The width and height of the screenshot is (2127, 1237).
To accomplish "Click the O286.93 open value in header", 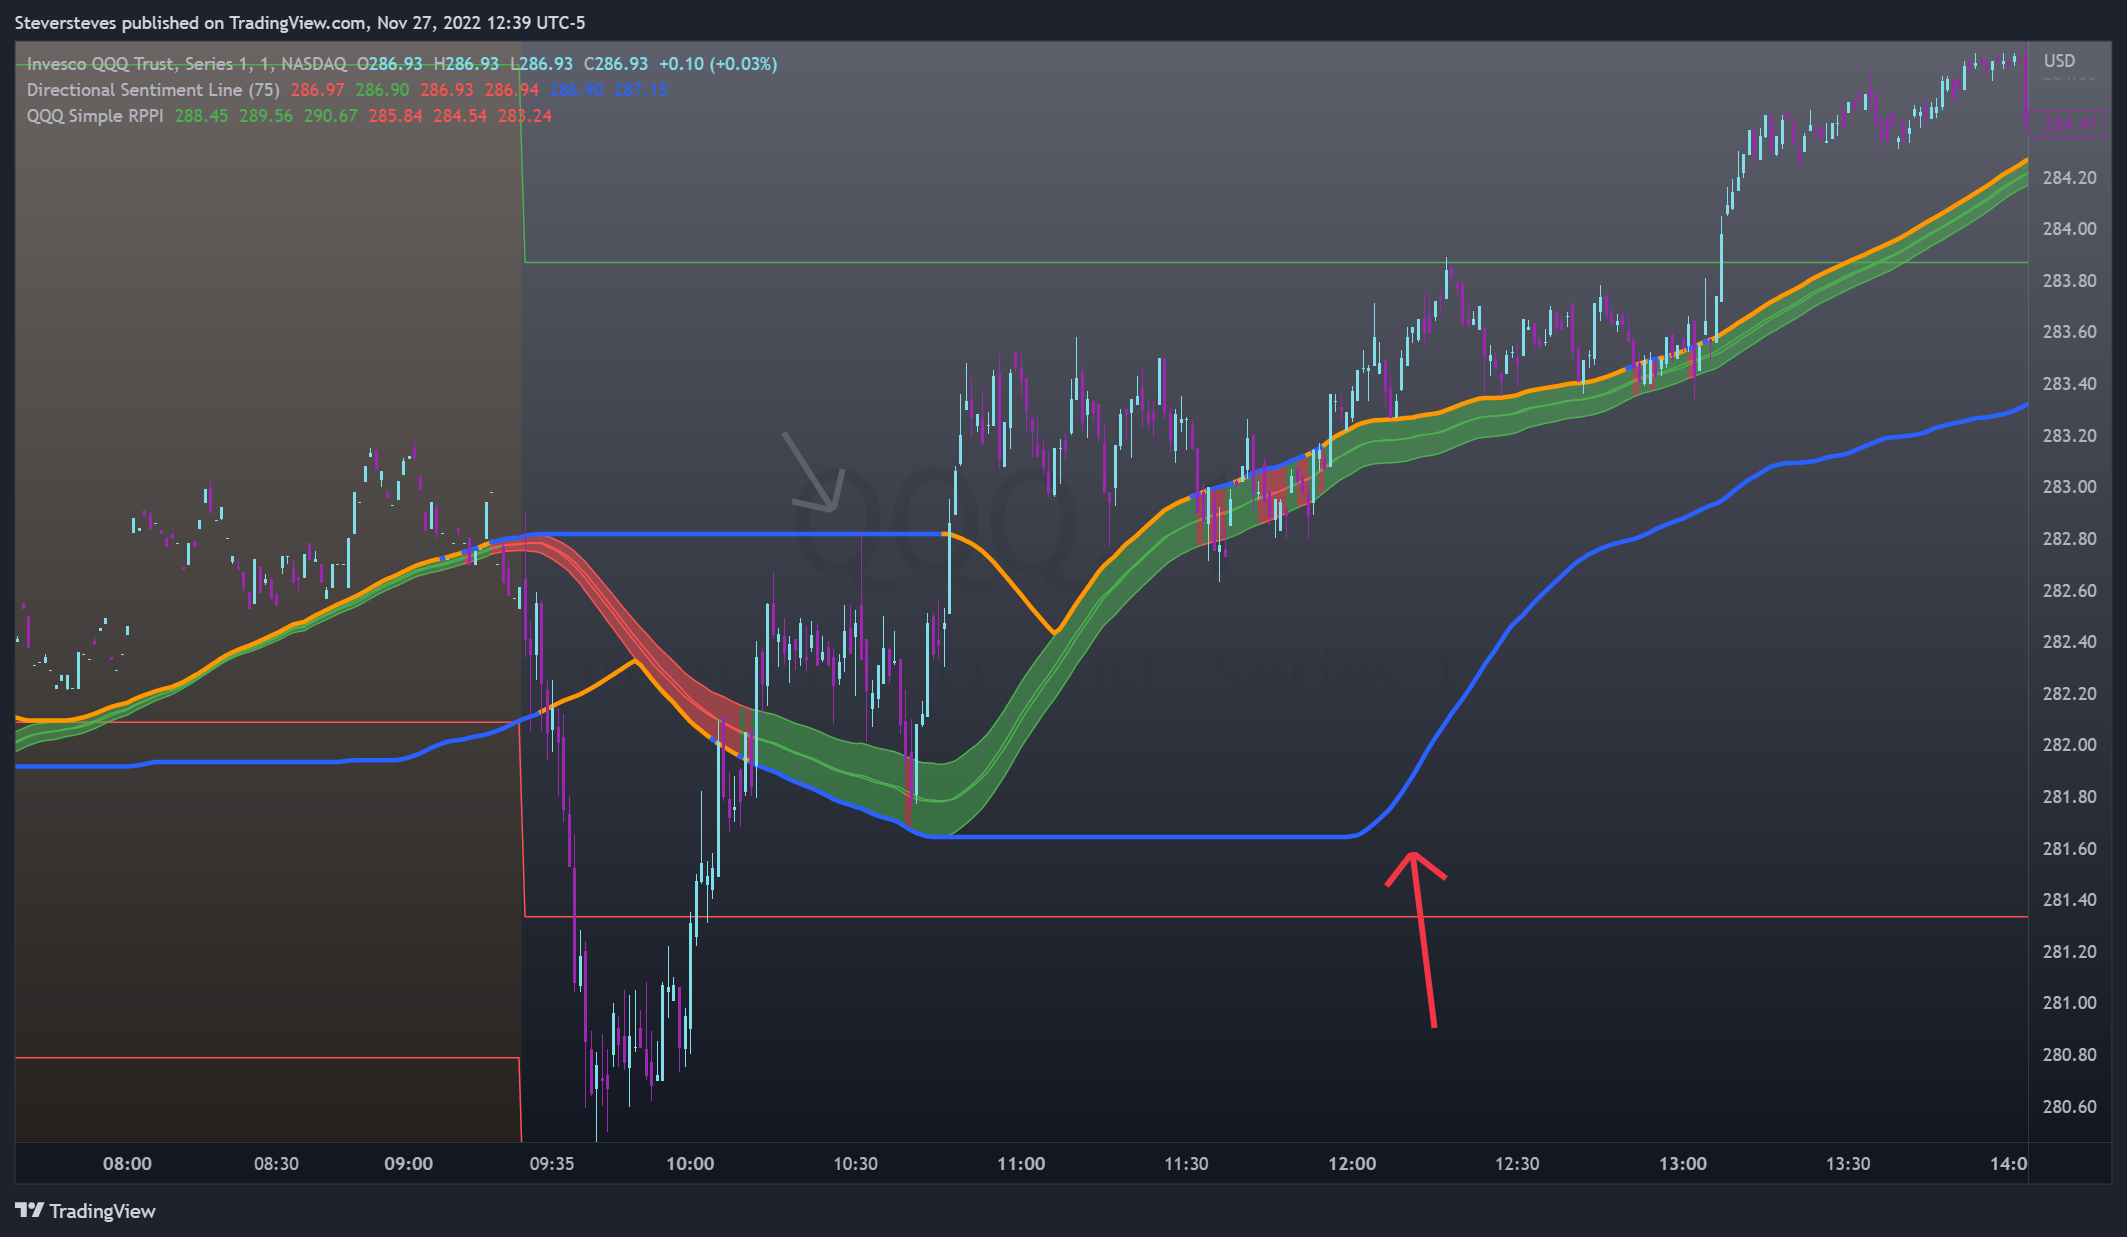I will click(x=389, y=64).
